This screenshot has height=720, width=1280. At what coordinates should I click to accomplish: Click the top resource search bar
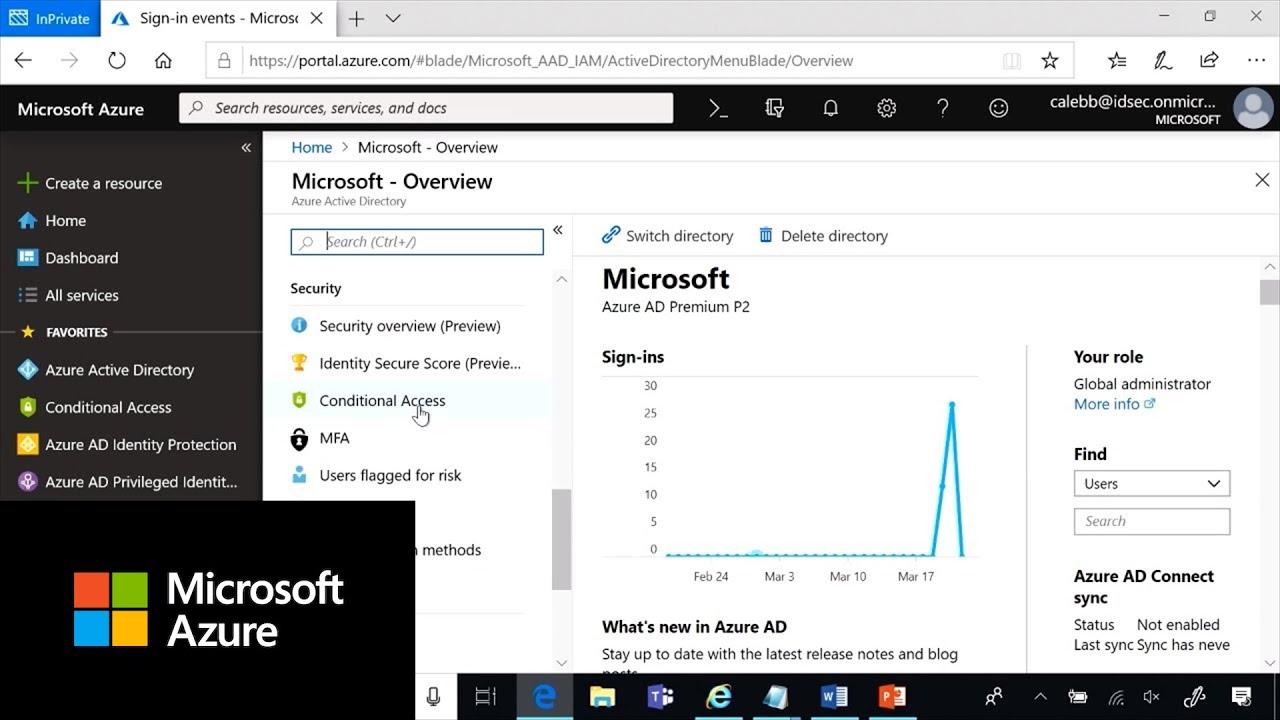click(x=426, y=108)
